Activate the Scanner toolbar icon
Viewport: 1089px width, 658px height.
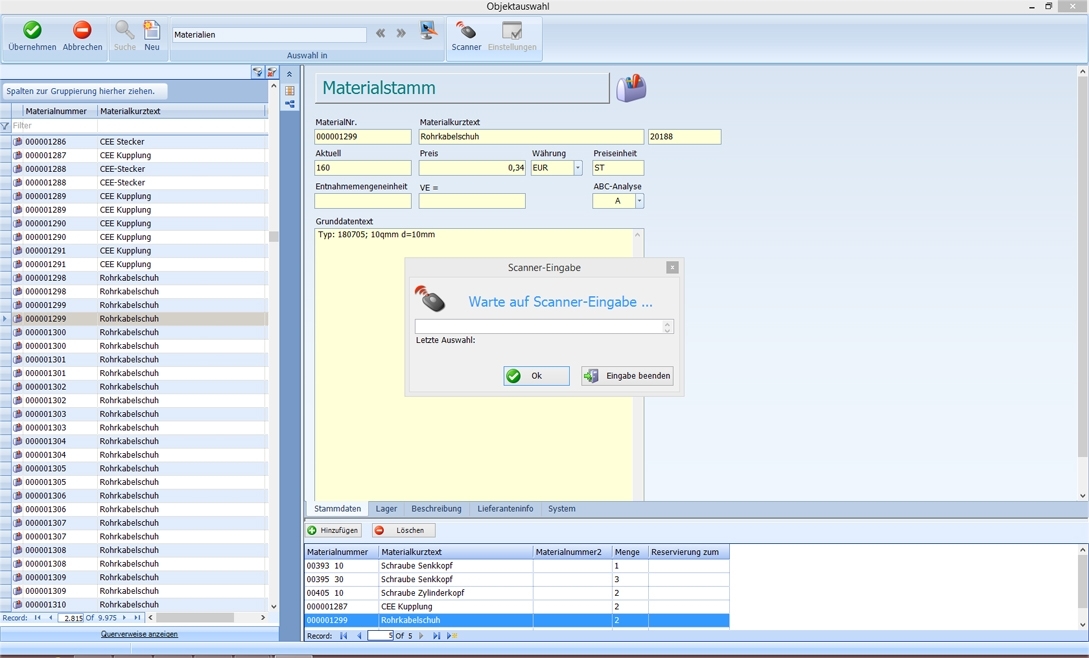pos(466,31)
